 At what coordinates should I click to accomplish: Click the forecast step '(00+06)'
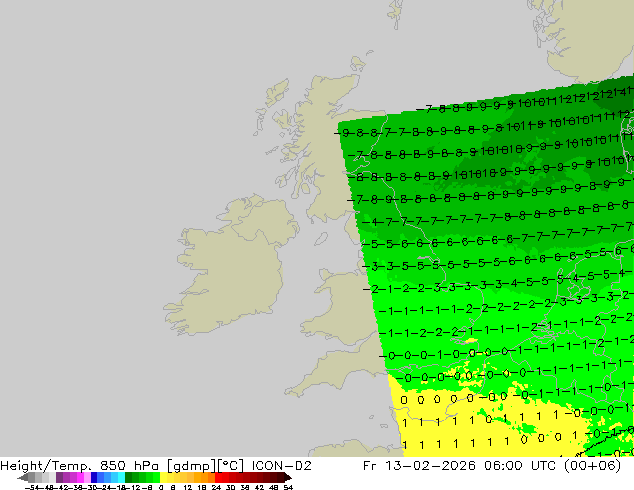592,466
